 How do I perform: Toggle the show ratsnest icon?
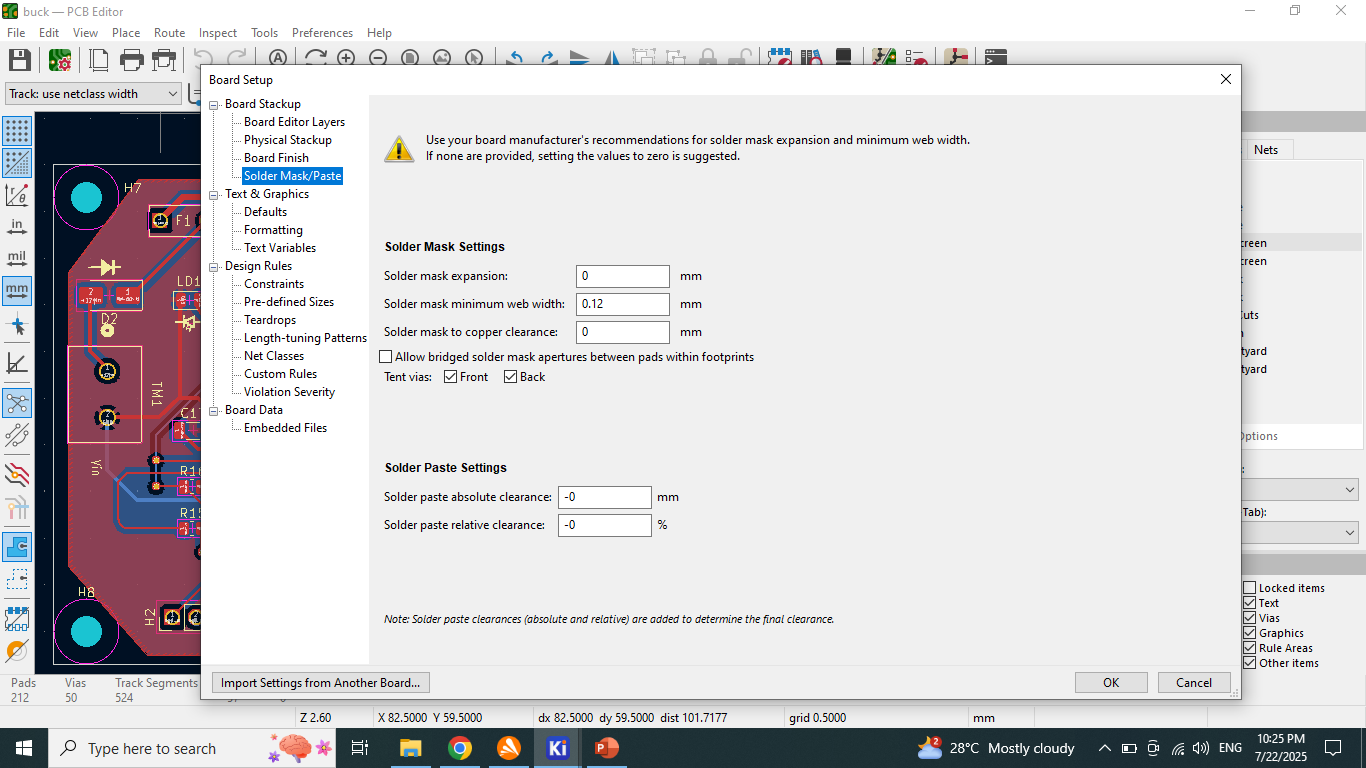click(17, 403)
